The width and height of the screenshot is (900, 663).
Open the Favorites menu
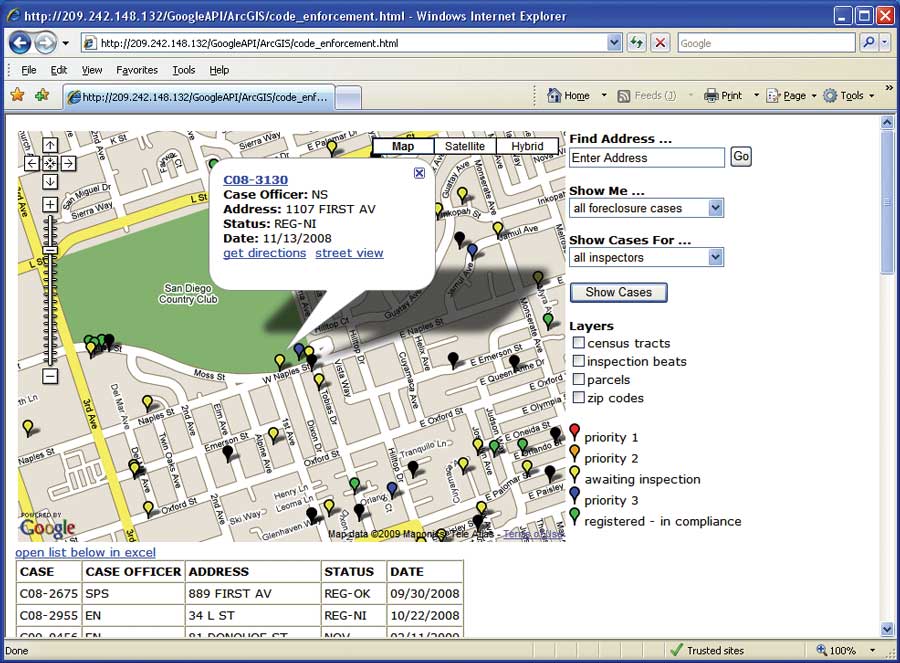[137, 70]
